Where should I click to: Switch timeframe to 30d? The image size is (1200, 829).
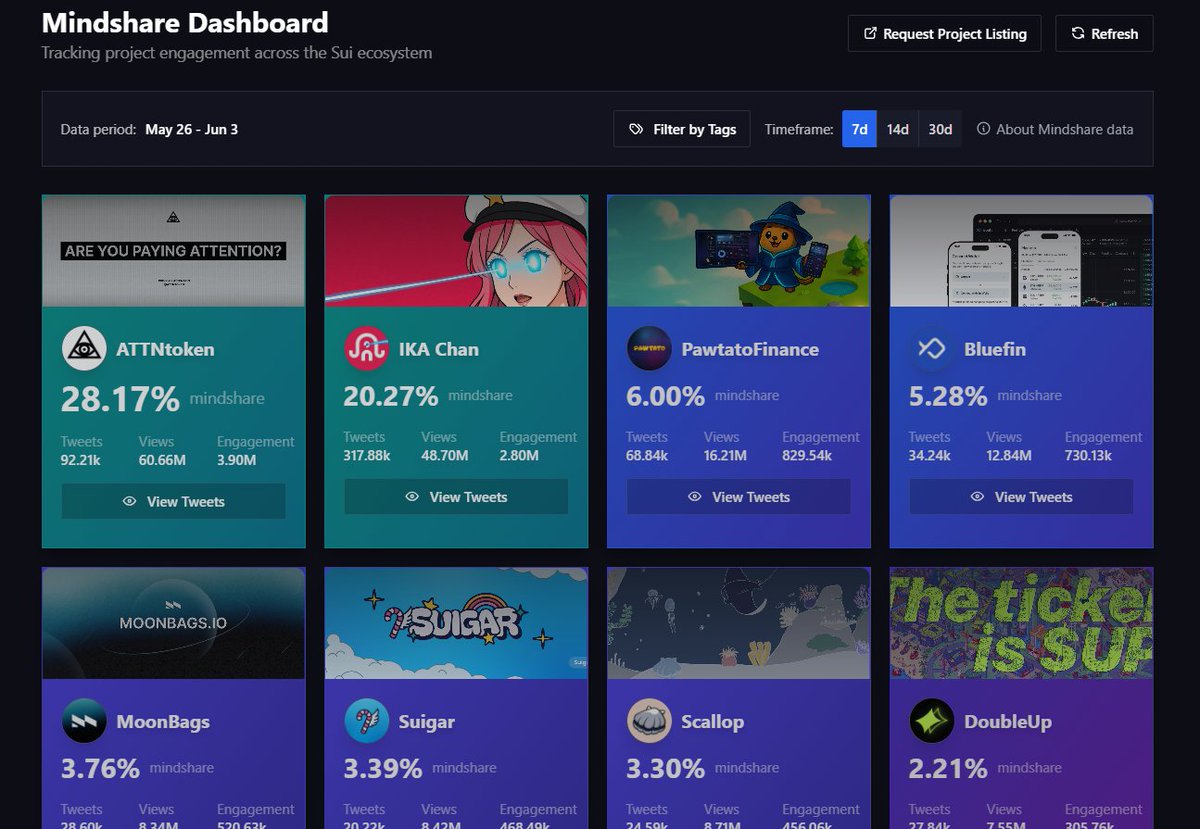tap(940, 129)
